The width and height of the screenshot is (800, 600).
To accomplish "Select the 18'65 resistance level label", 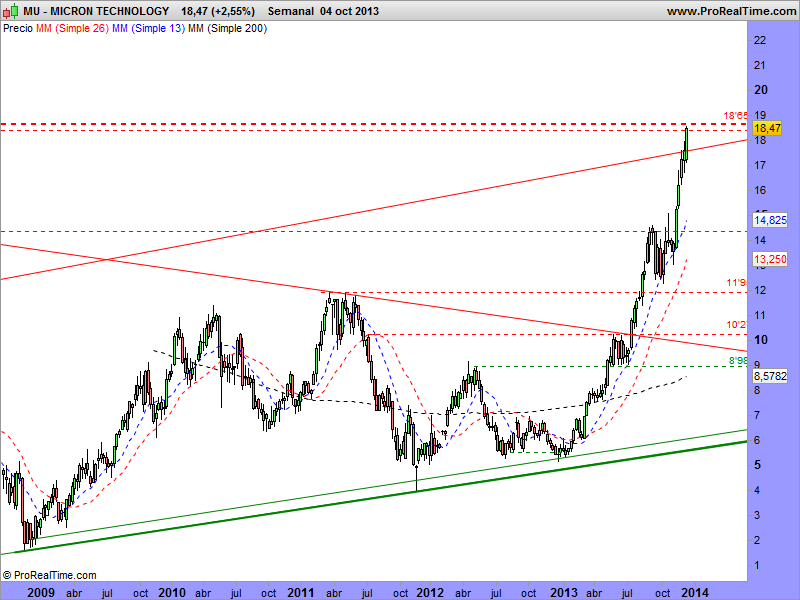I will [735, 116].
